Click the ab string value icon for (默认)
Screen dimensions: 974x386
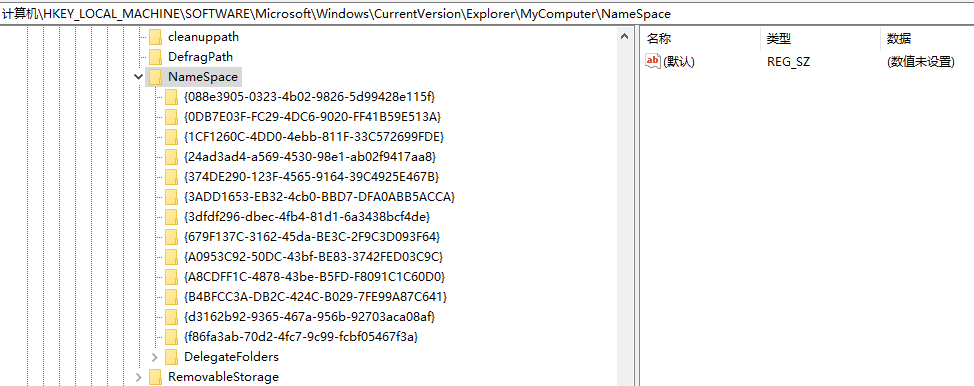pos(652,61)
